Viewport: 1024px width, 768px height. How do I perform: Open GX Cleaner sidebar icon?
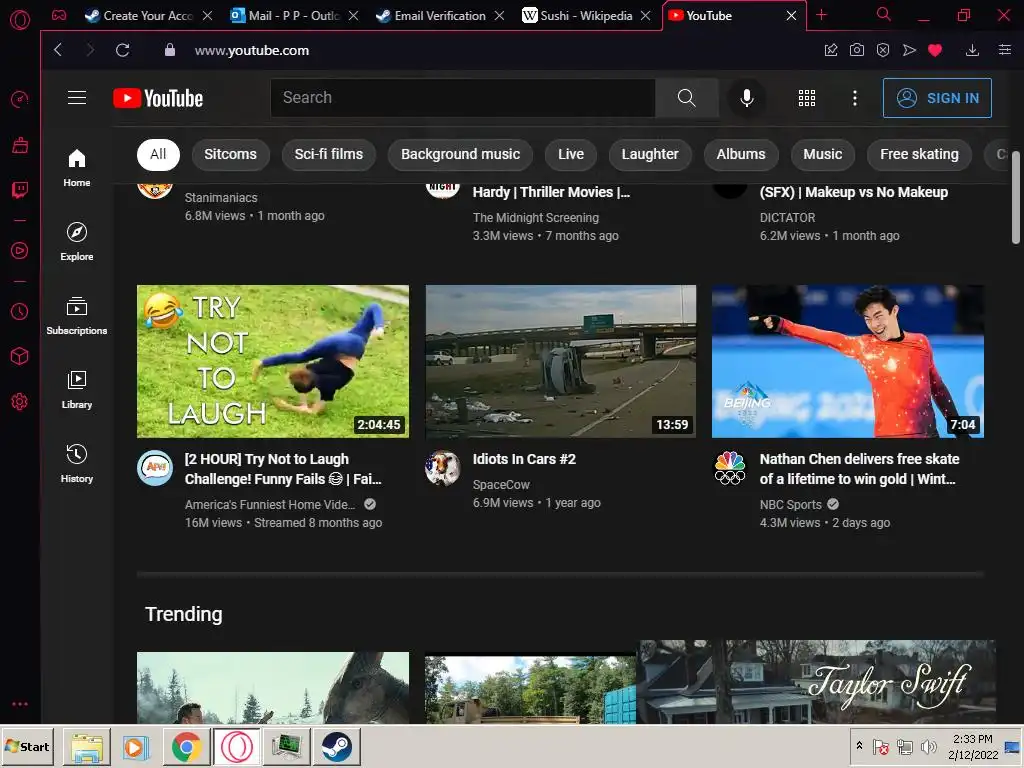click(x=20, y=145)
